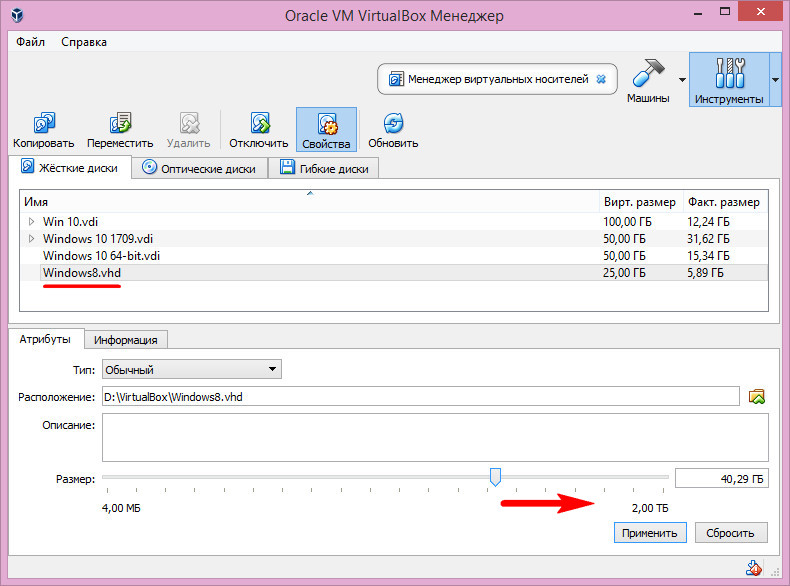The image size is (790, 586).
Task: Switch to Оптические диски tab
Action: point(200,168)
